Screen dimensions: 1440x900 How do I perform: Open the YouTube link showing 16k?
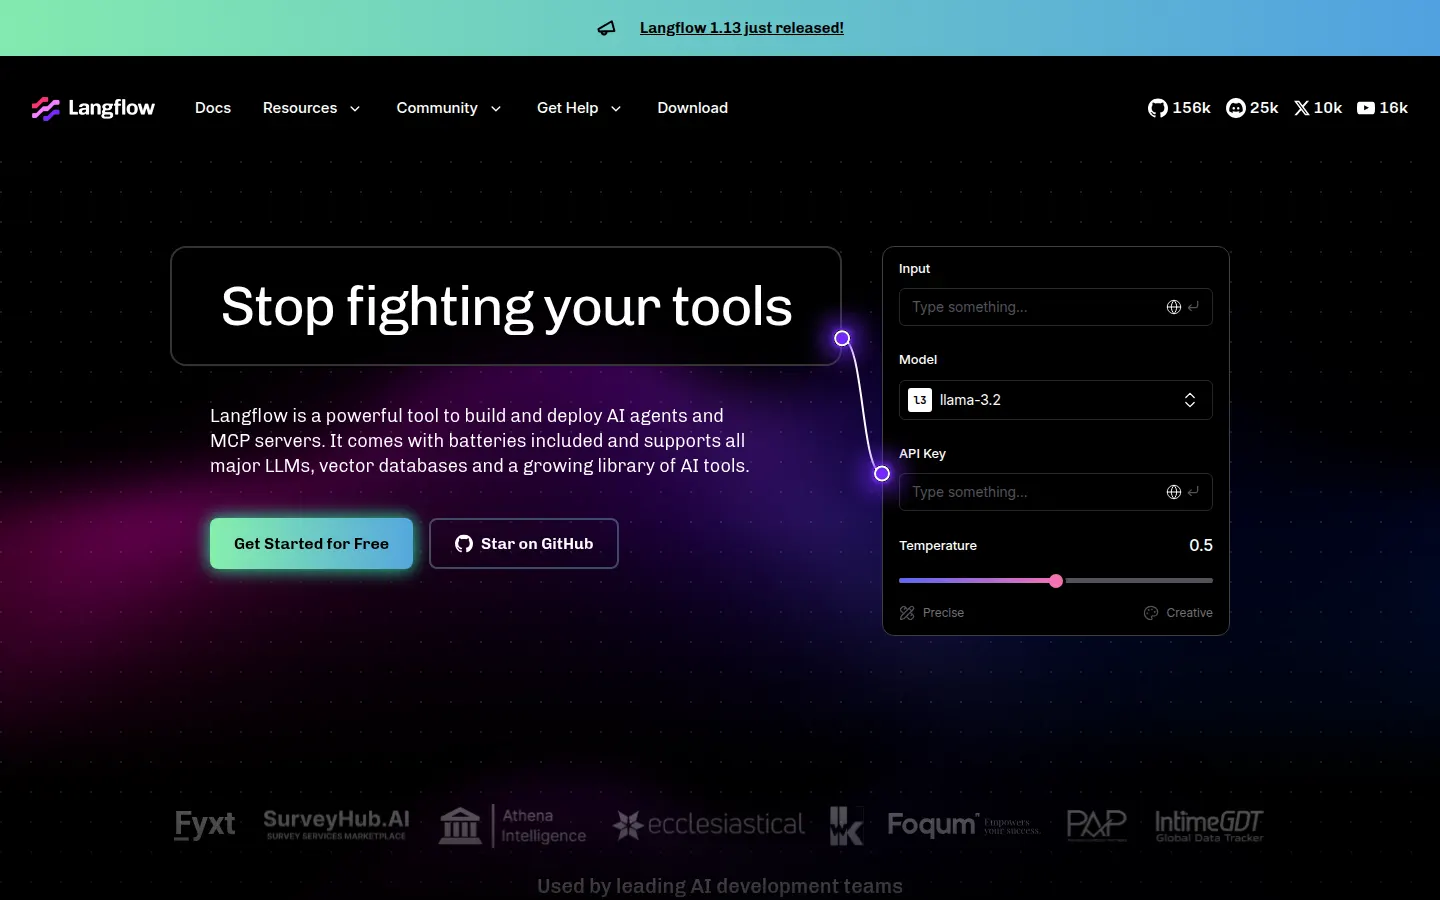coord(1382,108)
